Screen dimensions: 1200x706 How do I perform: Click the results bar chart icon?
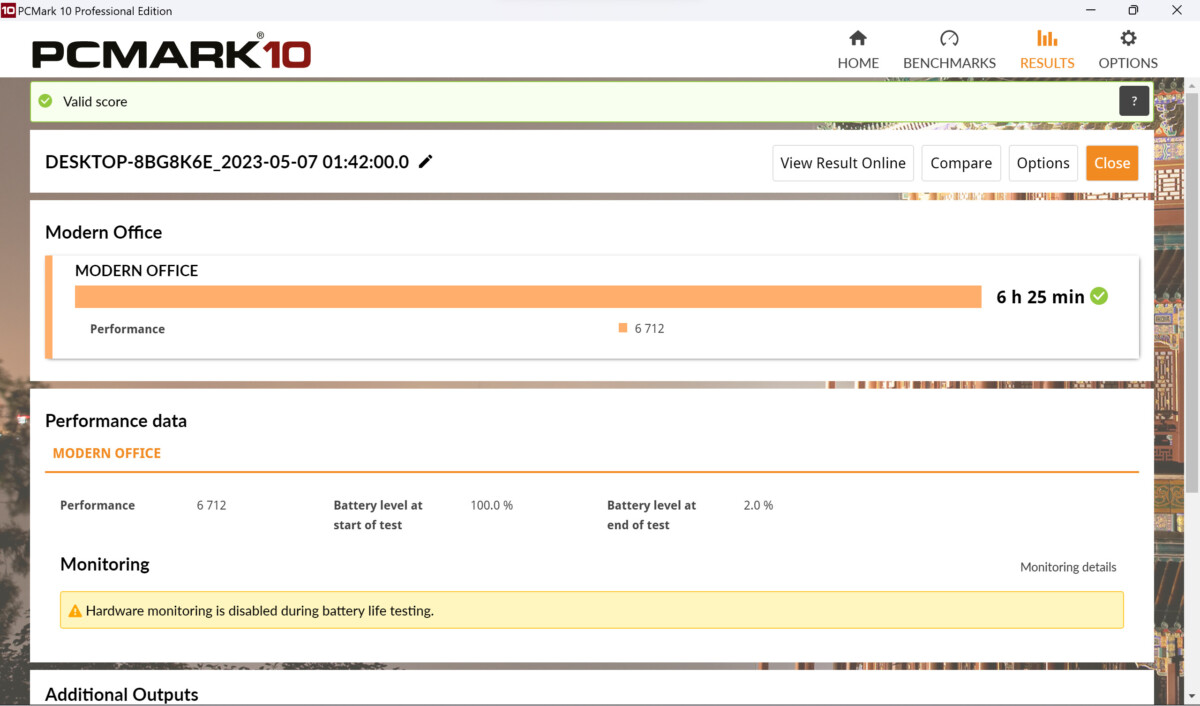click(x=1047, y=38)
